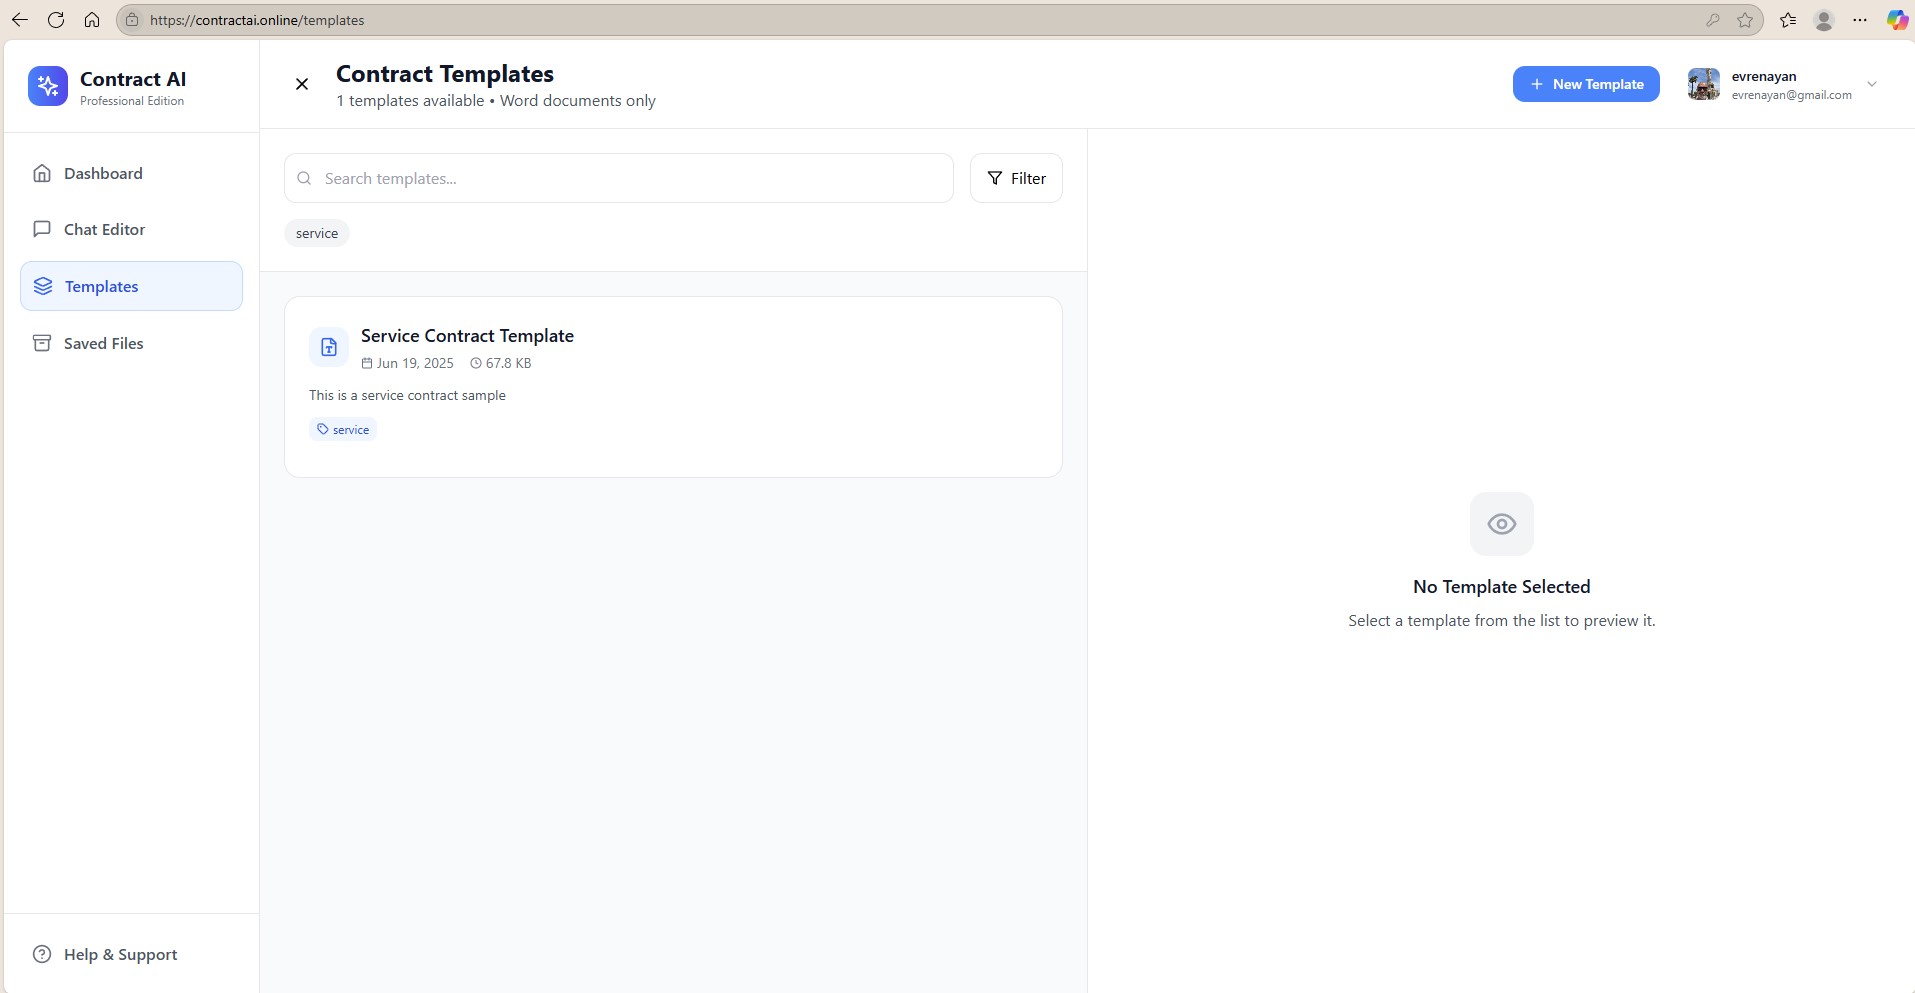Click 'This is a service contract sample' description
This screenshot has width=1915, height=993.
407,395
